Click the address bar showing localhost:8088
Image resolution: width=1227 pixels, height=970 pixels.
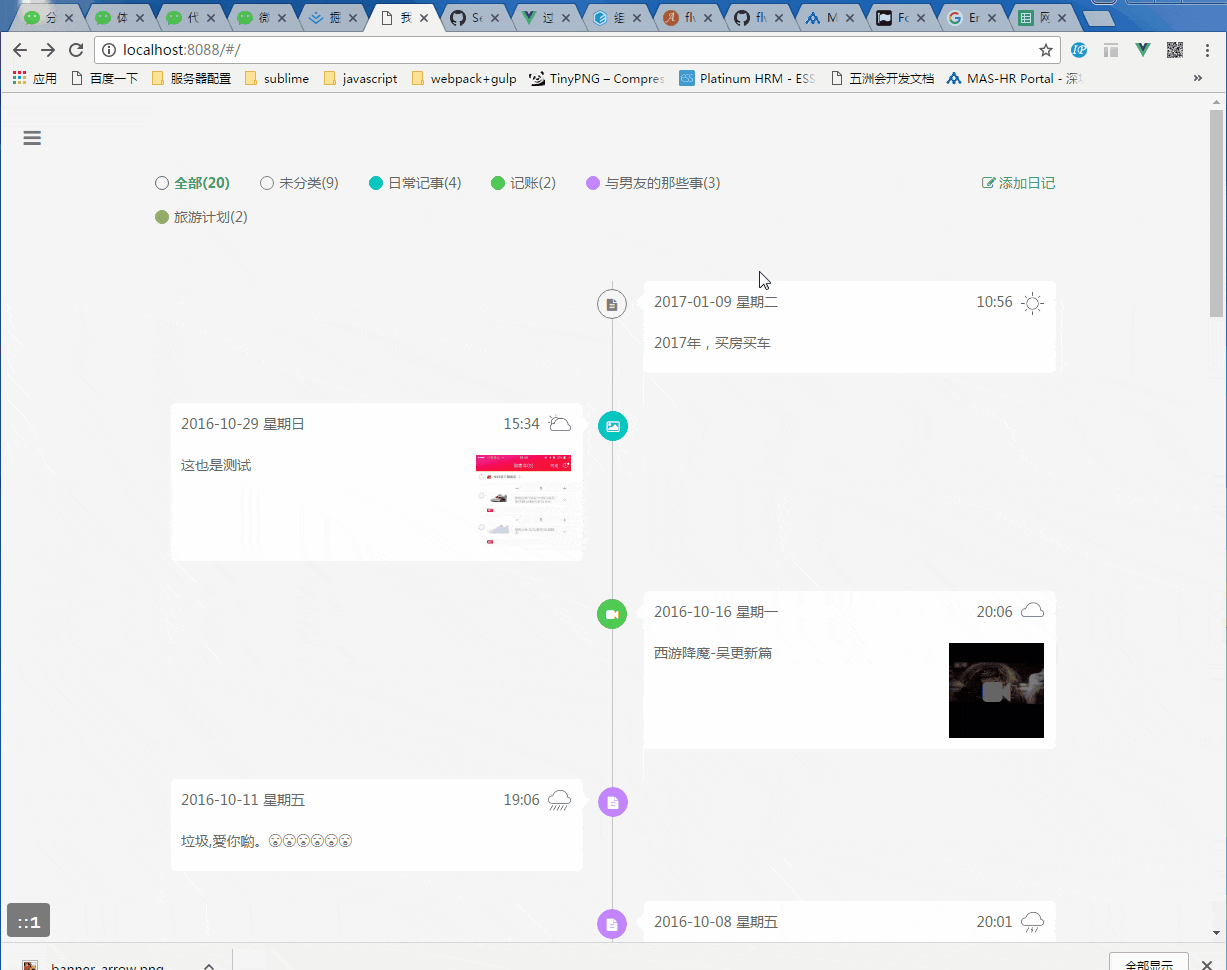click(577, 50)
